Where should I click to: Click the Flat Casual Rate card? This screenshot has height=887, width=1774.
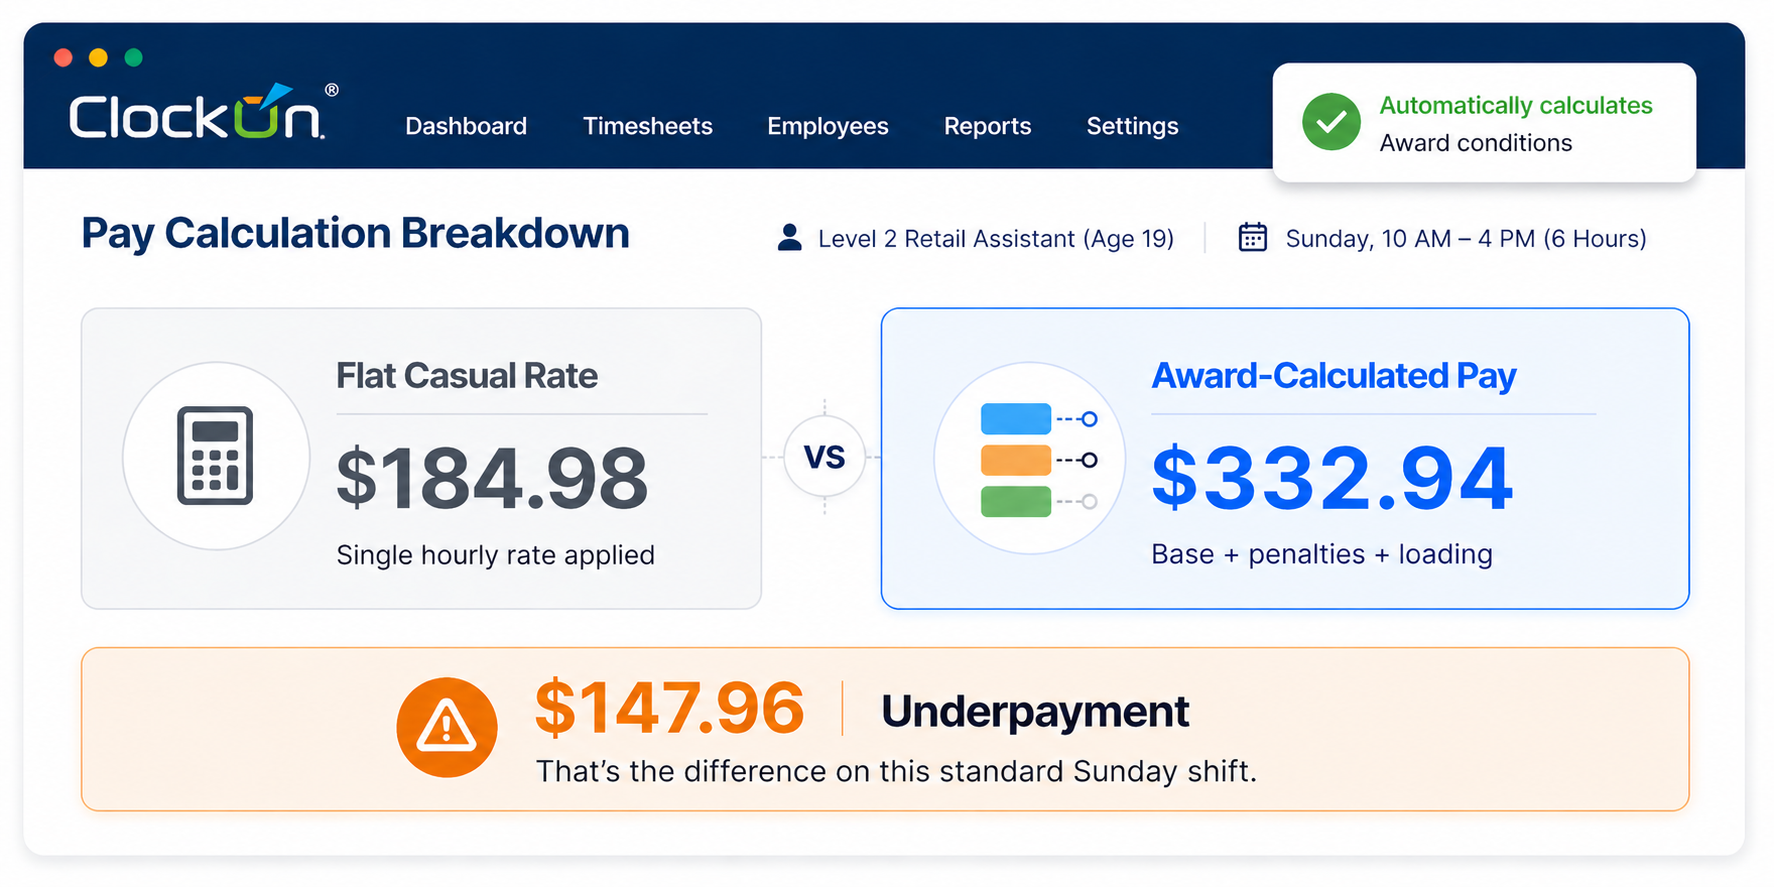click(x=420, y=458)
